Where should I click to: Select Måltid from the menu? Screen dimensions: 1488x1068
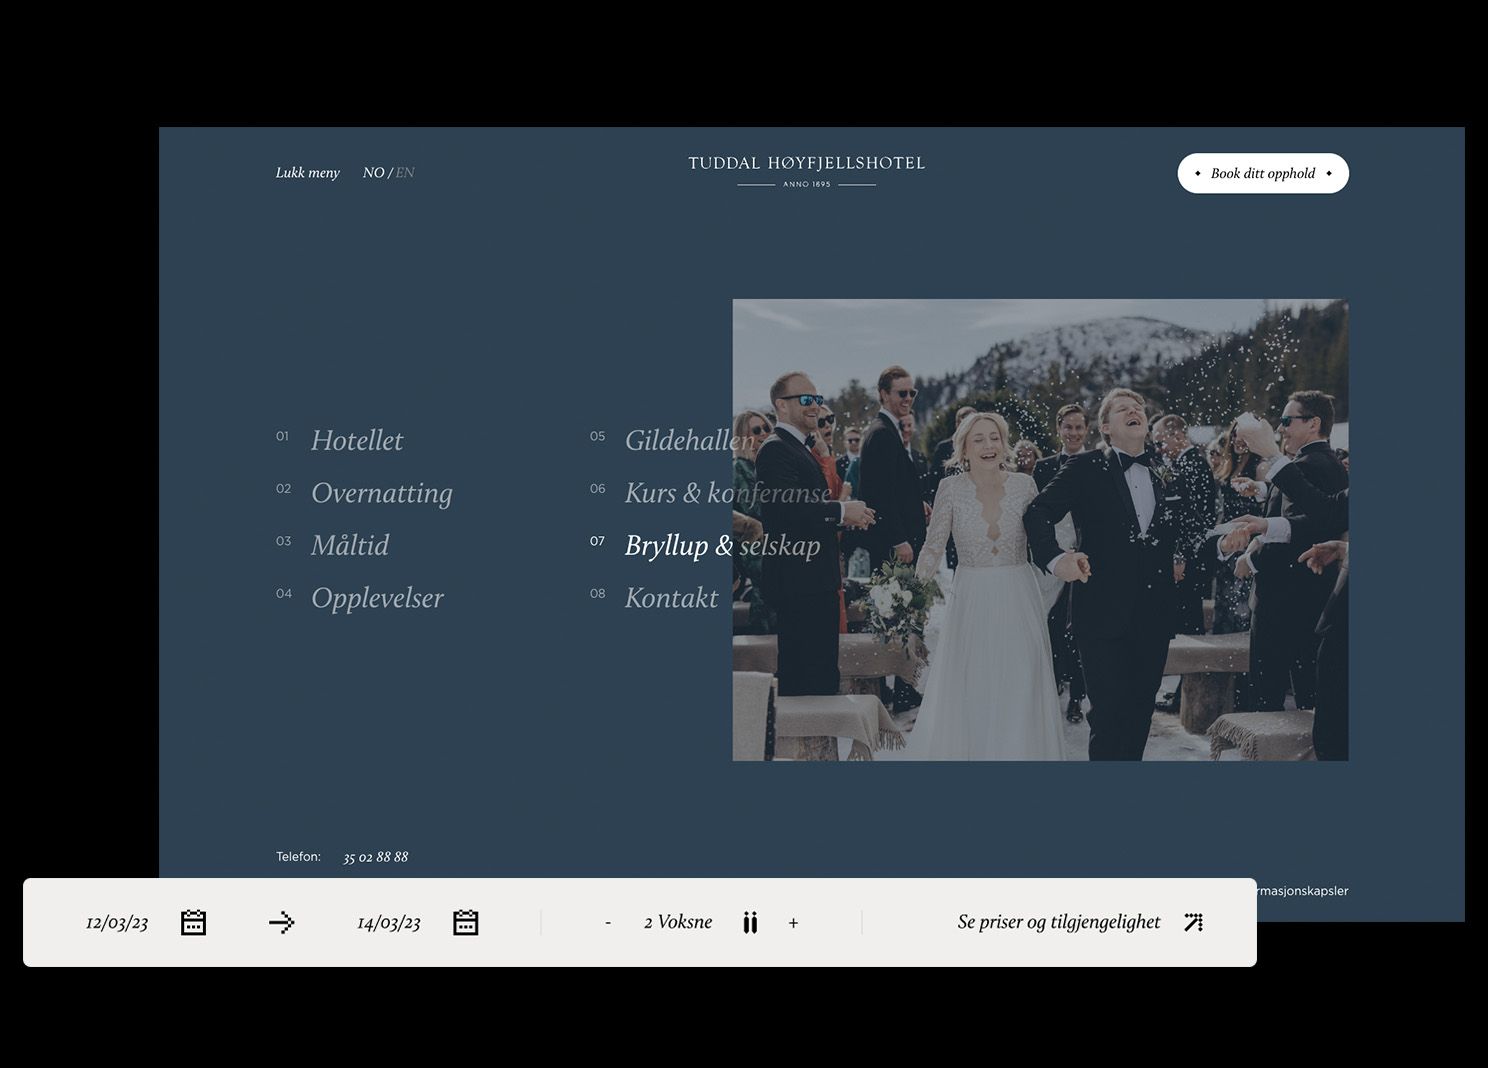point(350,545)
